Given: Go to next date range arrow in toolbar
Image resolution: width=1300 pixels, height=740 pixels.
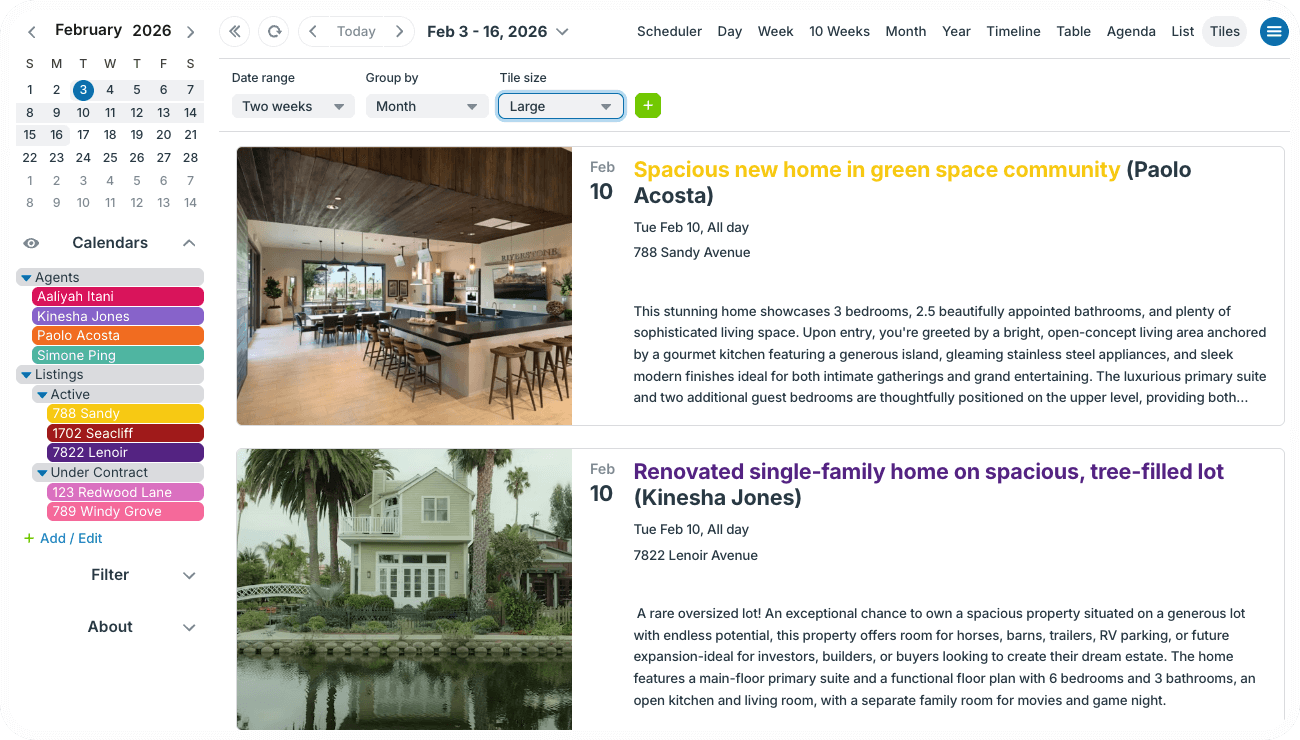Looking at the screenshot, I should (x=399, y=31).
